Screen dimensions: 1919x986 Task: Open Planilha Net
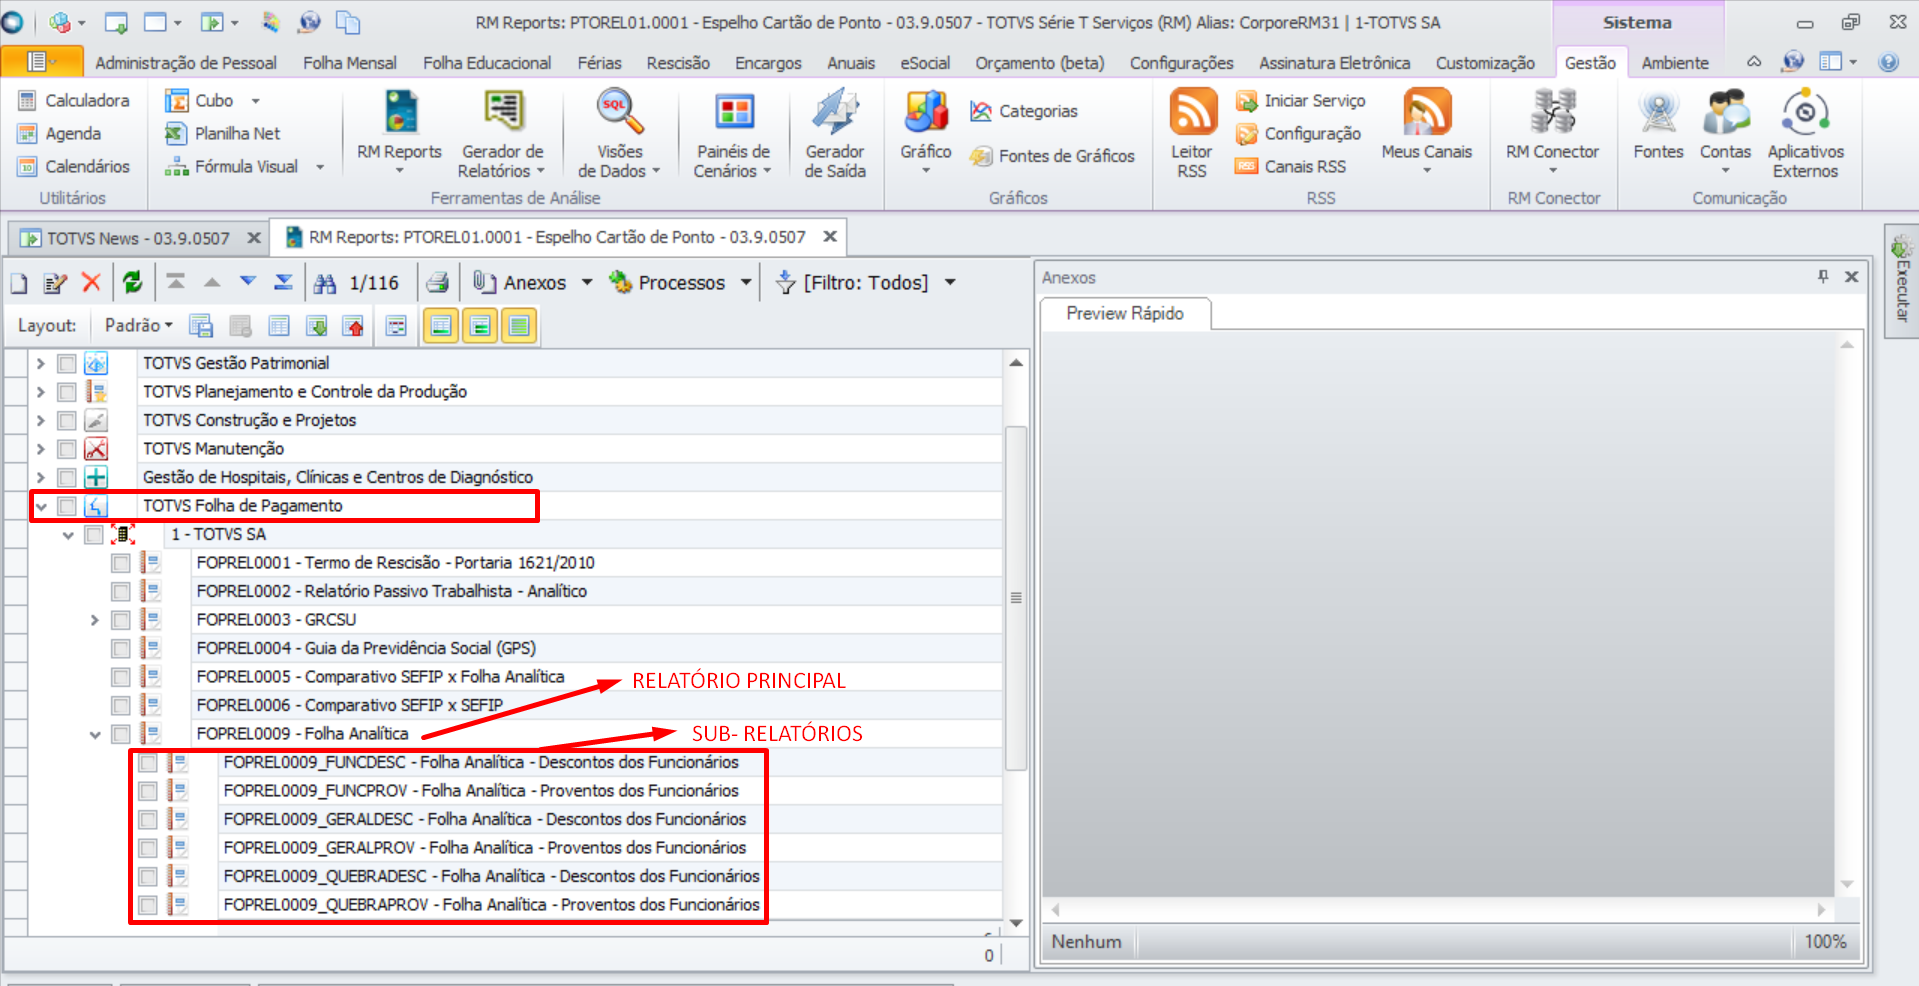coord(223,133)
